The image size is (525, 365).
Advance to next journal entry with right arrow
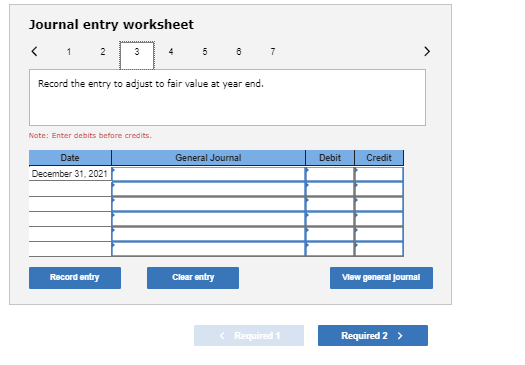tap(427, 51)
